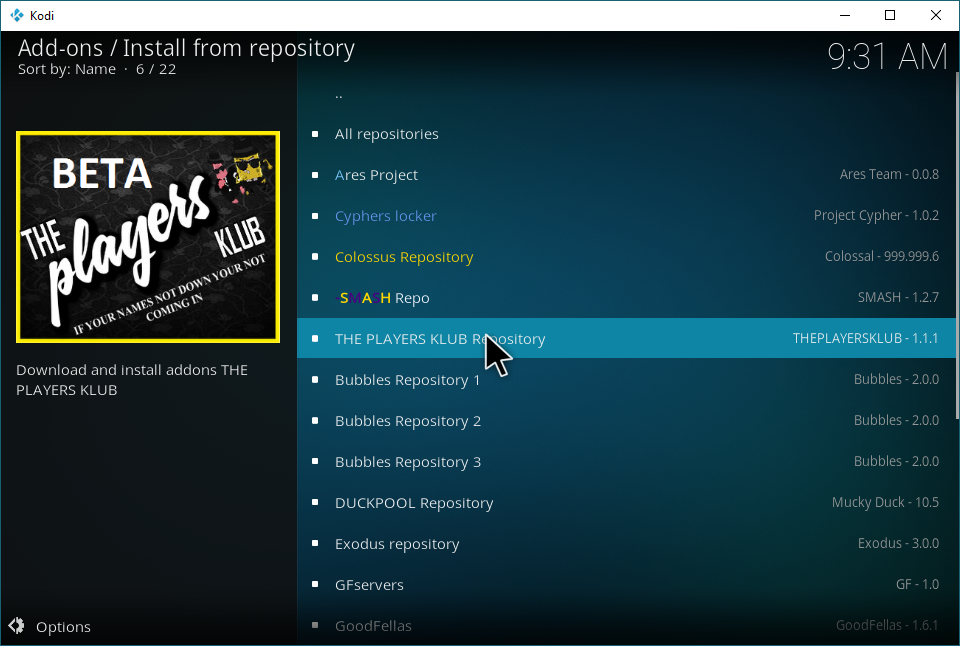
Task: Select Bubbles Repository 1
Action: tap(407, 380)
